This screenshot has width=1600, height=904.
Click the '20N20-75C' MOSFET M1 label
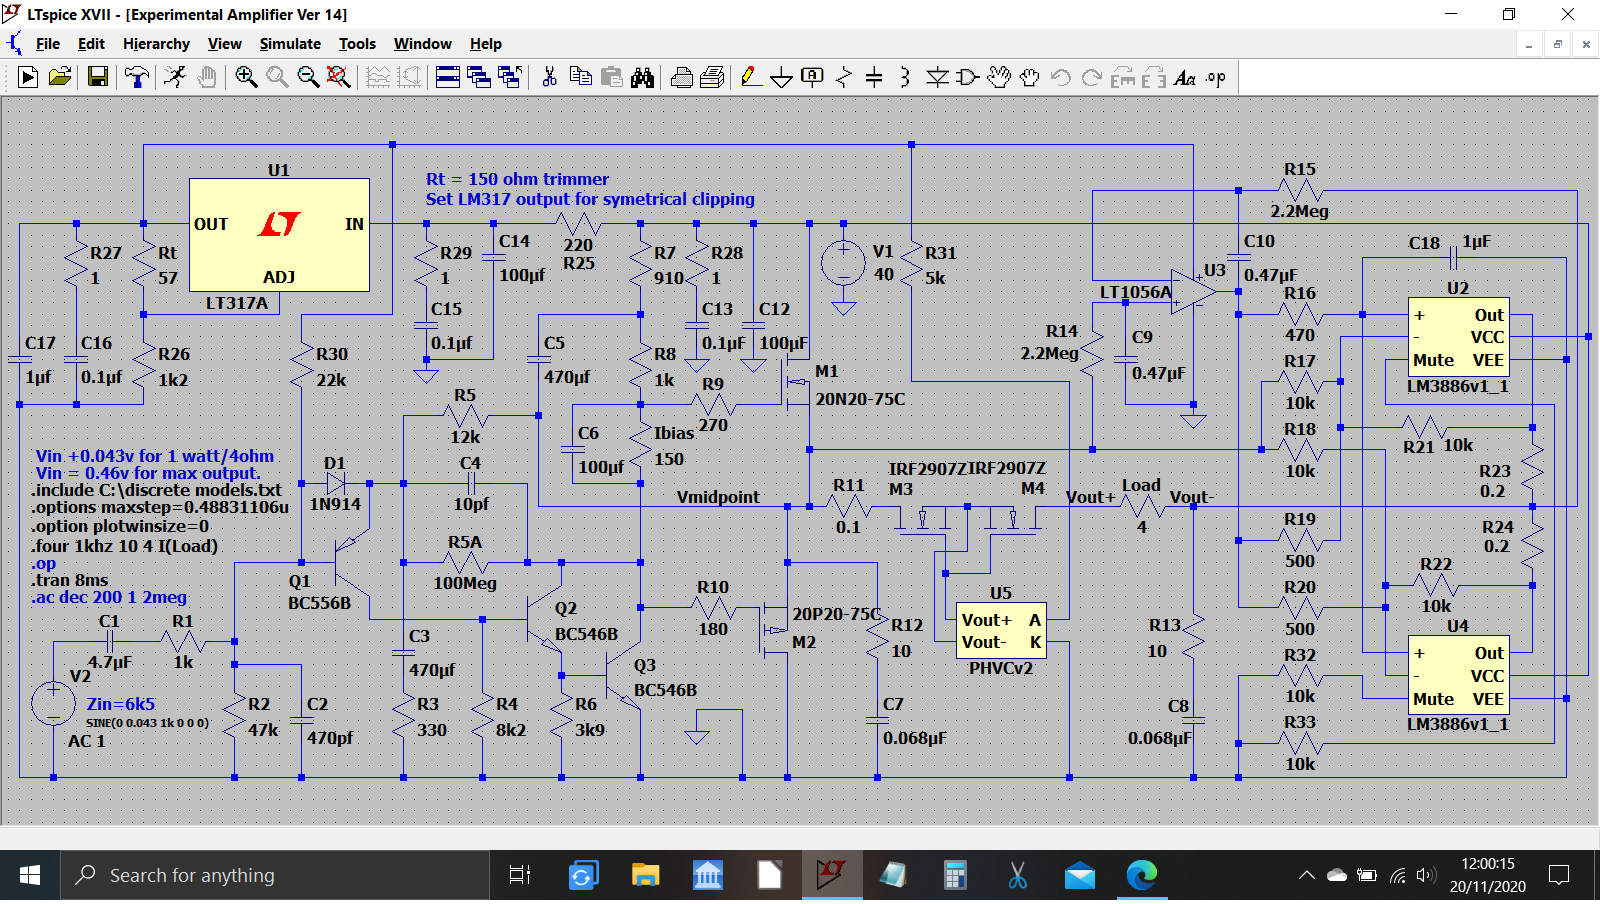[x=860, y=399]
